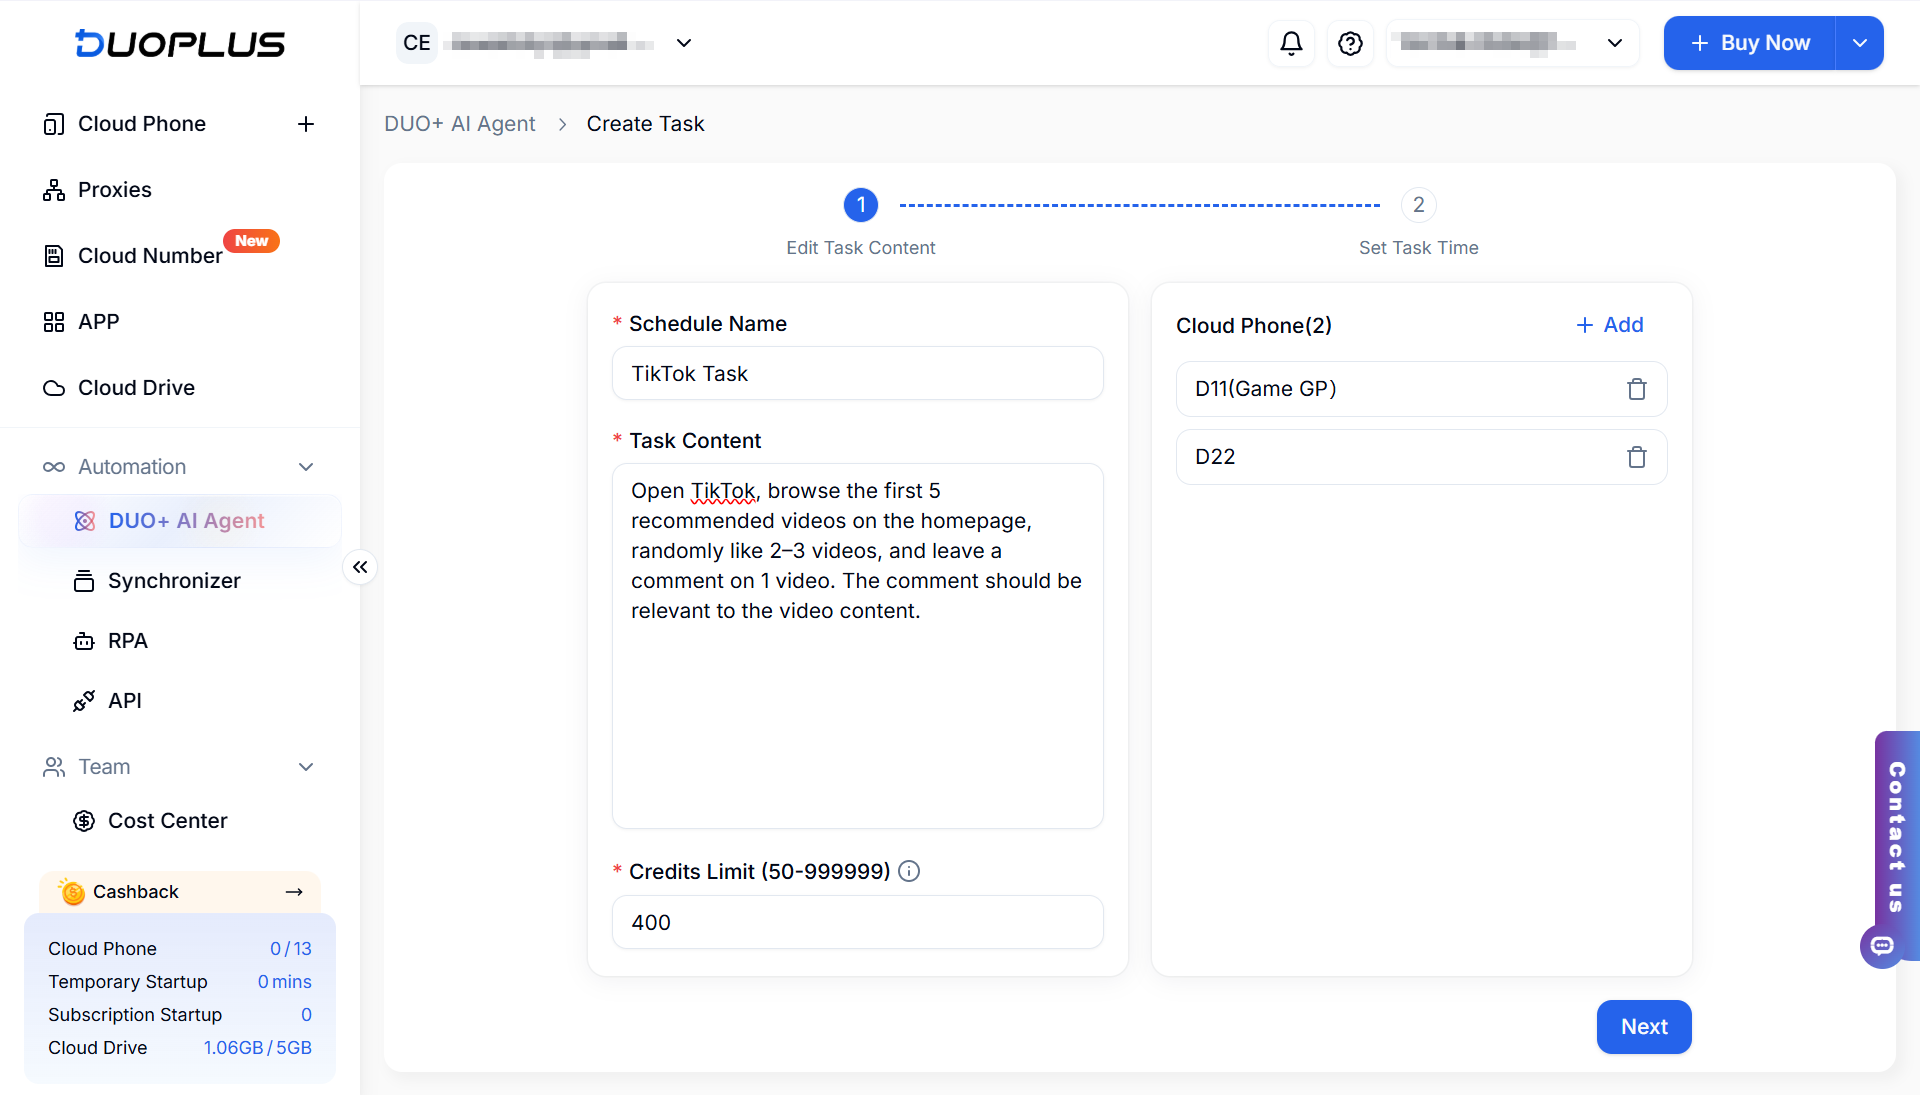
Task: Collapse the Team group
Action: (306, 767)
